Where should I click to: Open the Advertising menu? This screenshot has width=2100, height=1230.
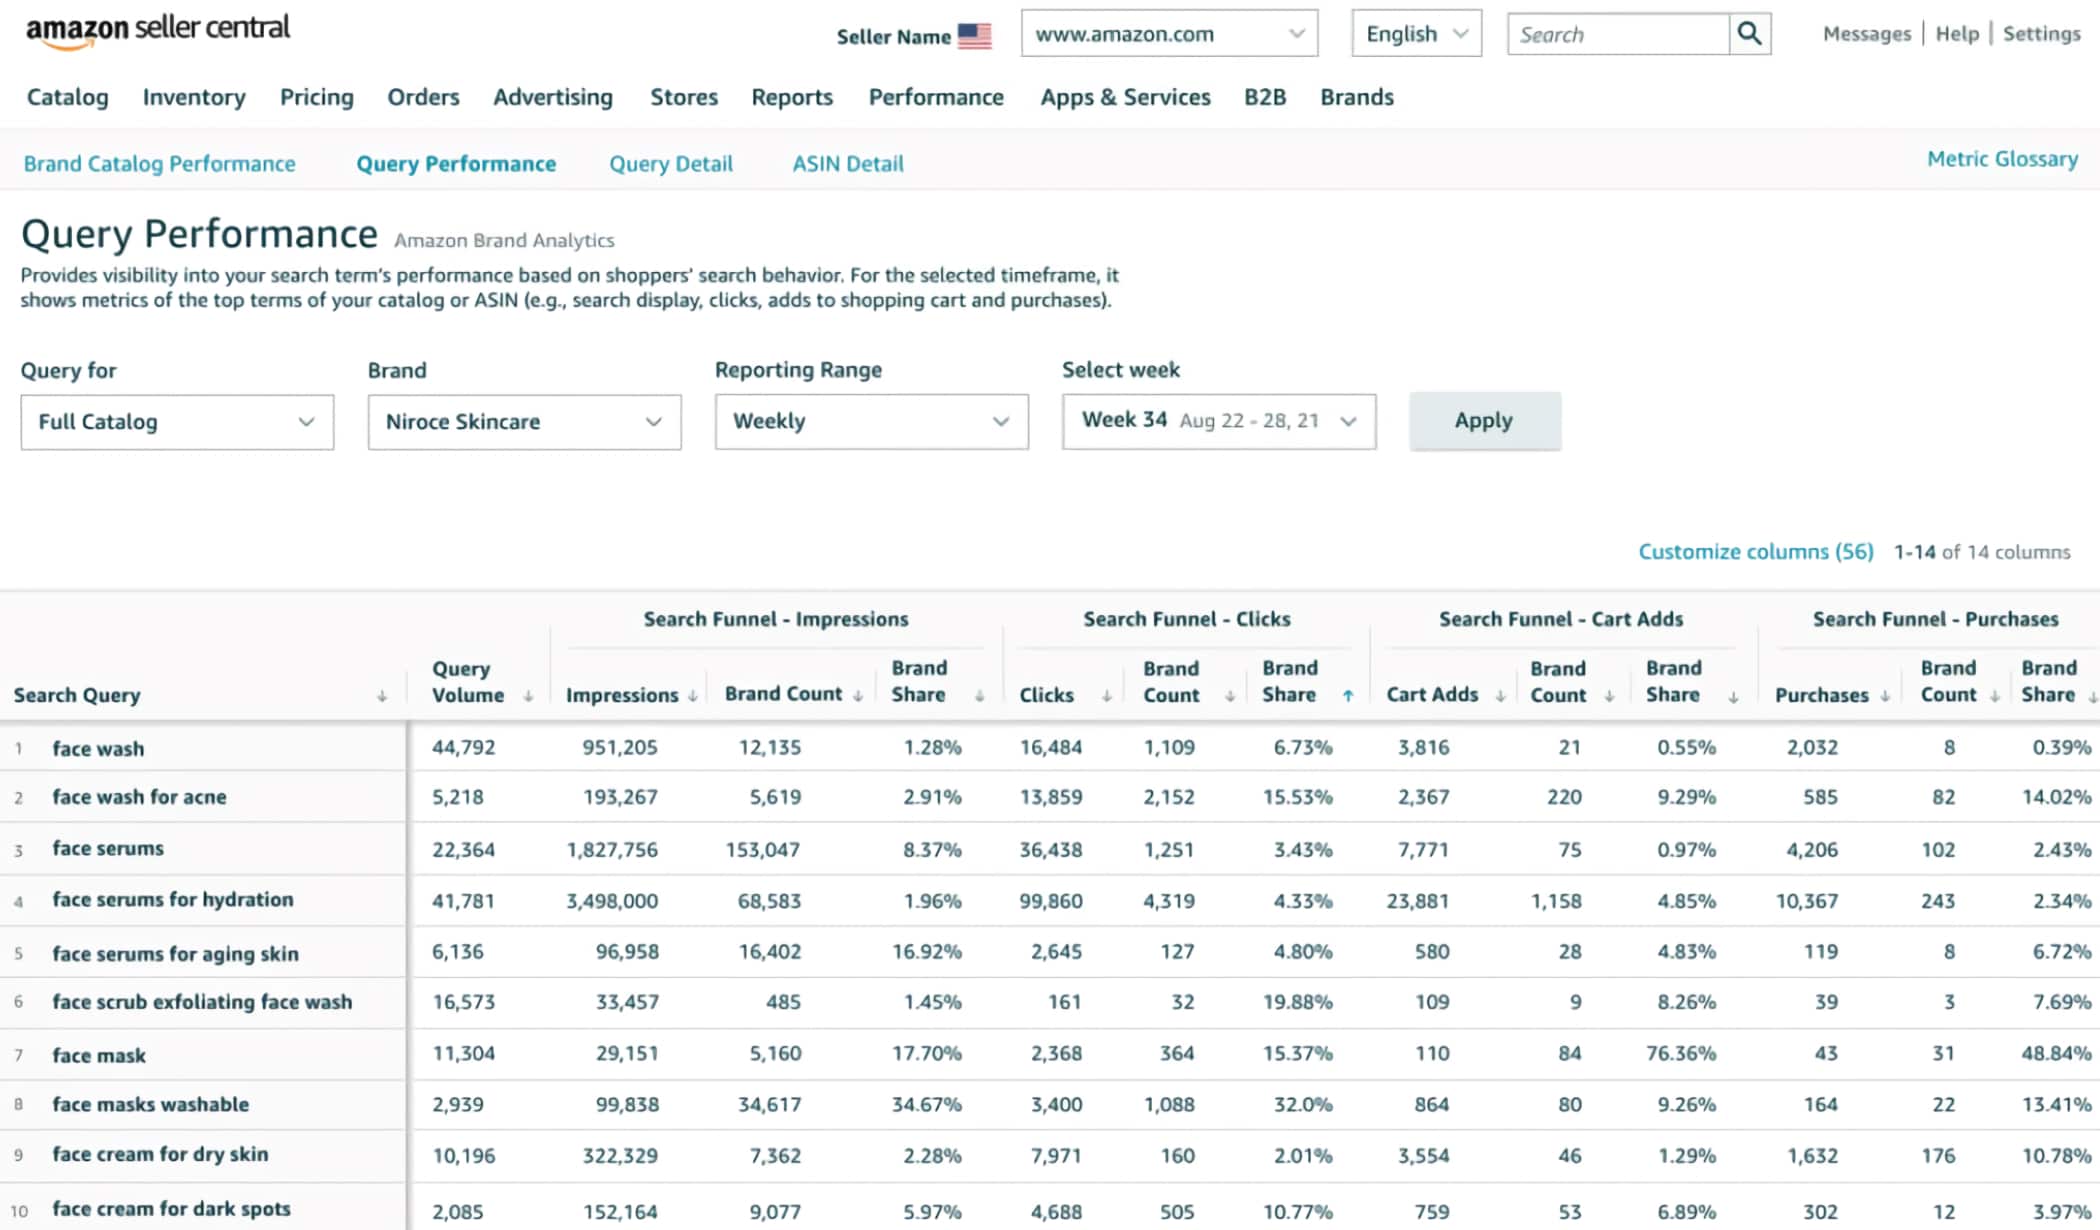coord(553,97)
